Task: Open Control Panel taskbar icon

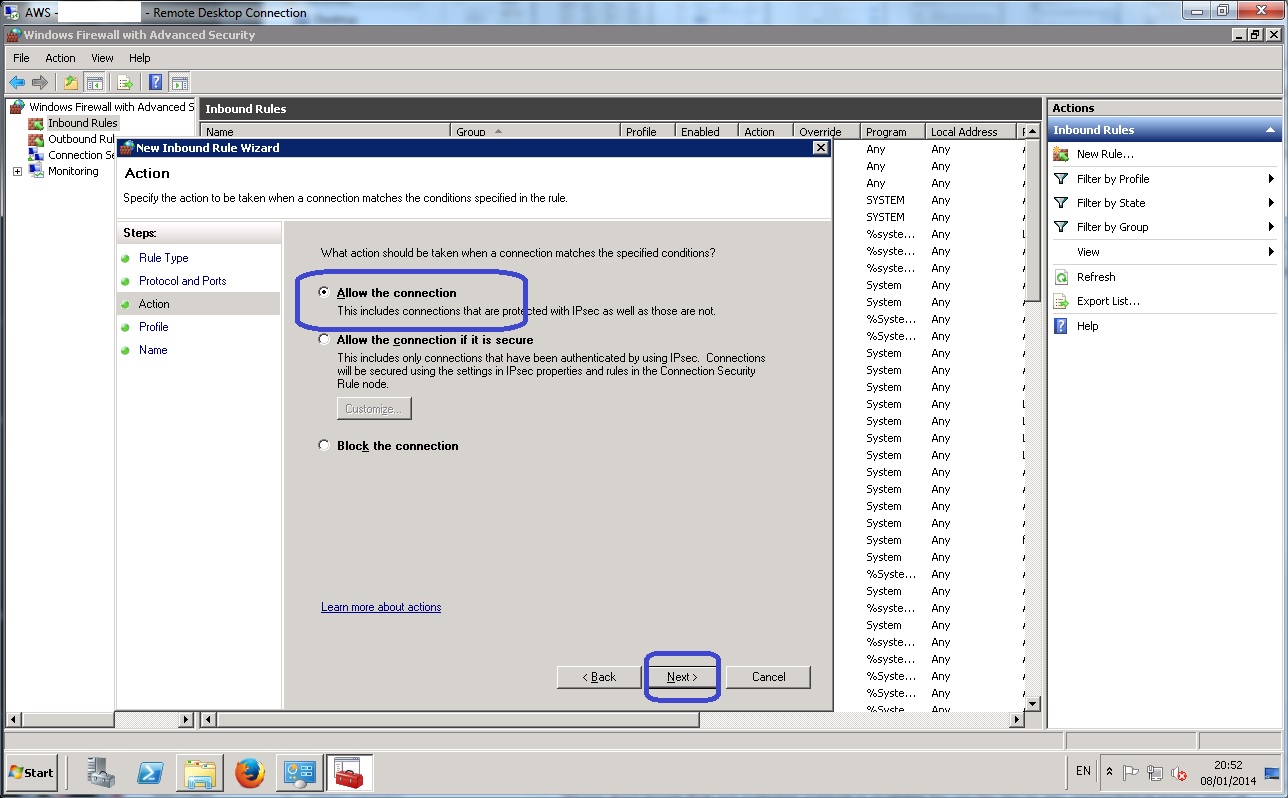Action: pyautogui.click(x=299, y=772)
